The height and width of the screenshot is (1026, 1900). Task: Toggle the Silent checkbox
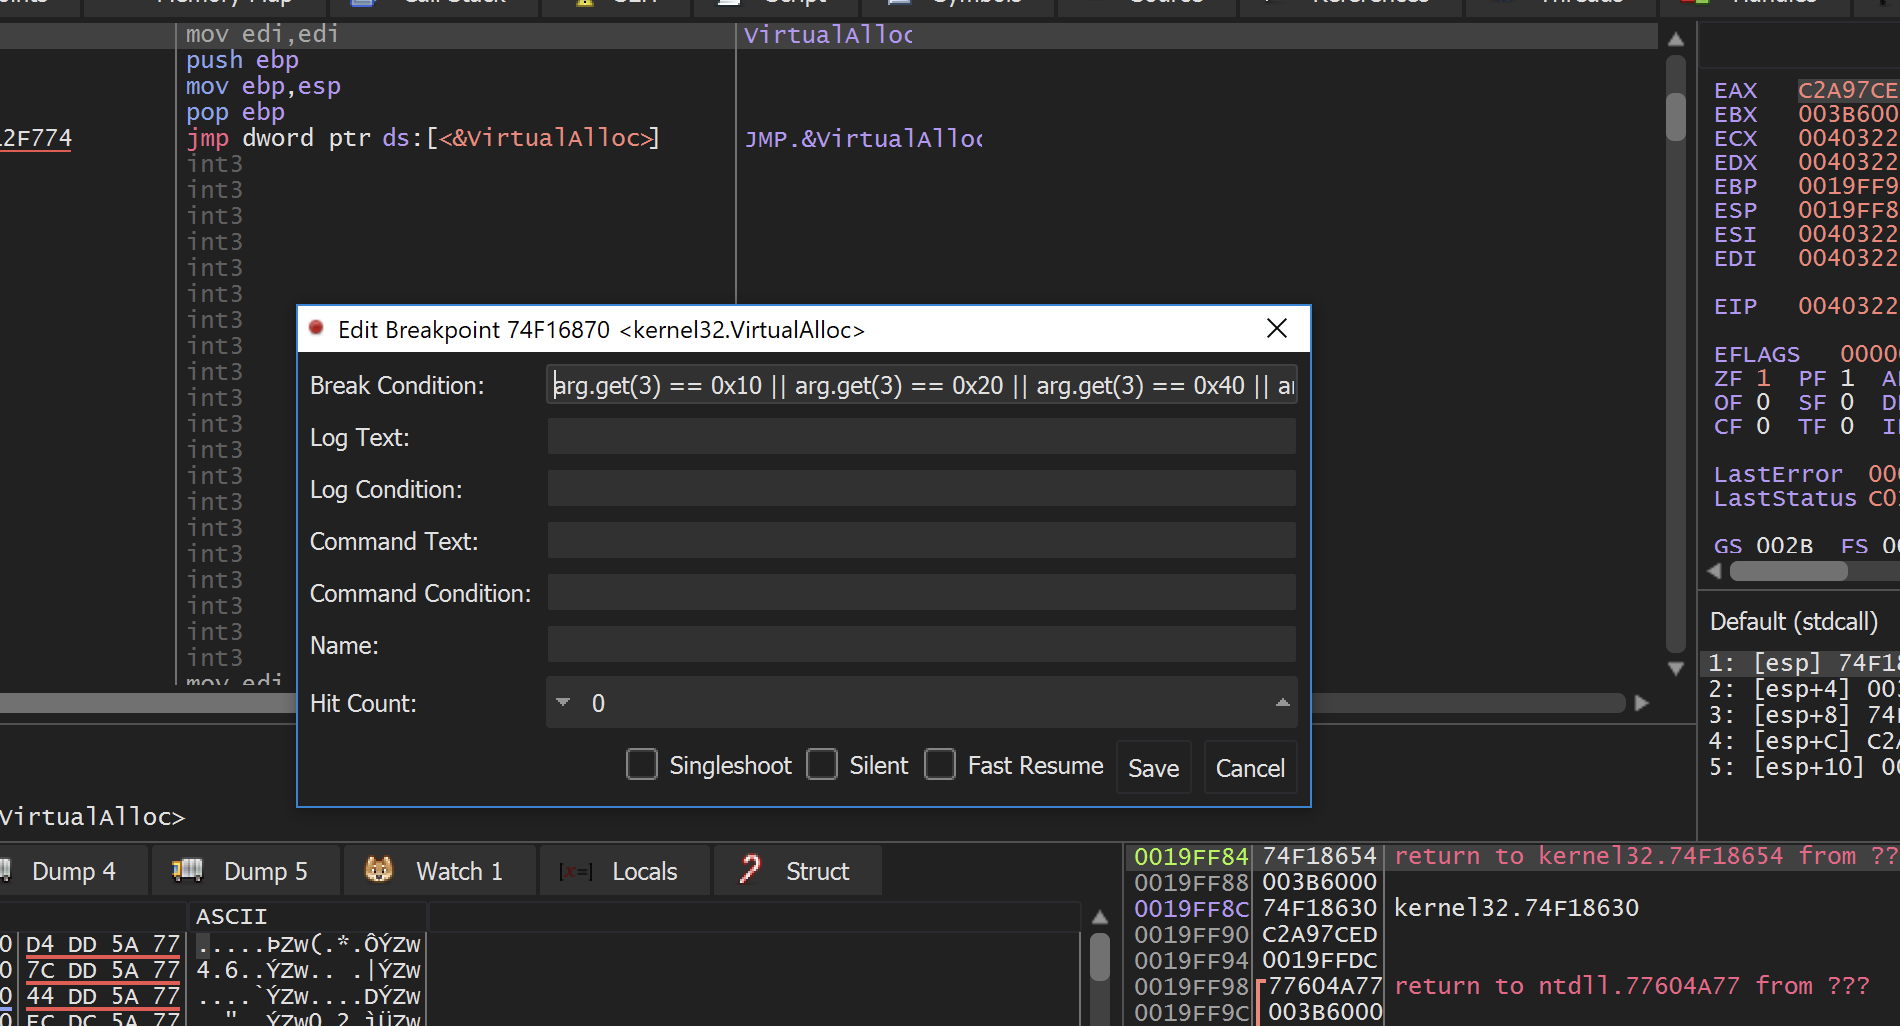tap(822, 765)
